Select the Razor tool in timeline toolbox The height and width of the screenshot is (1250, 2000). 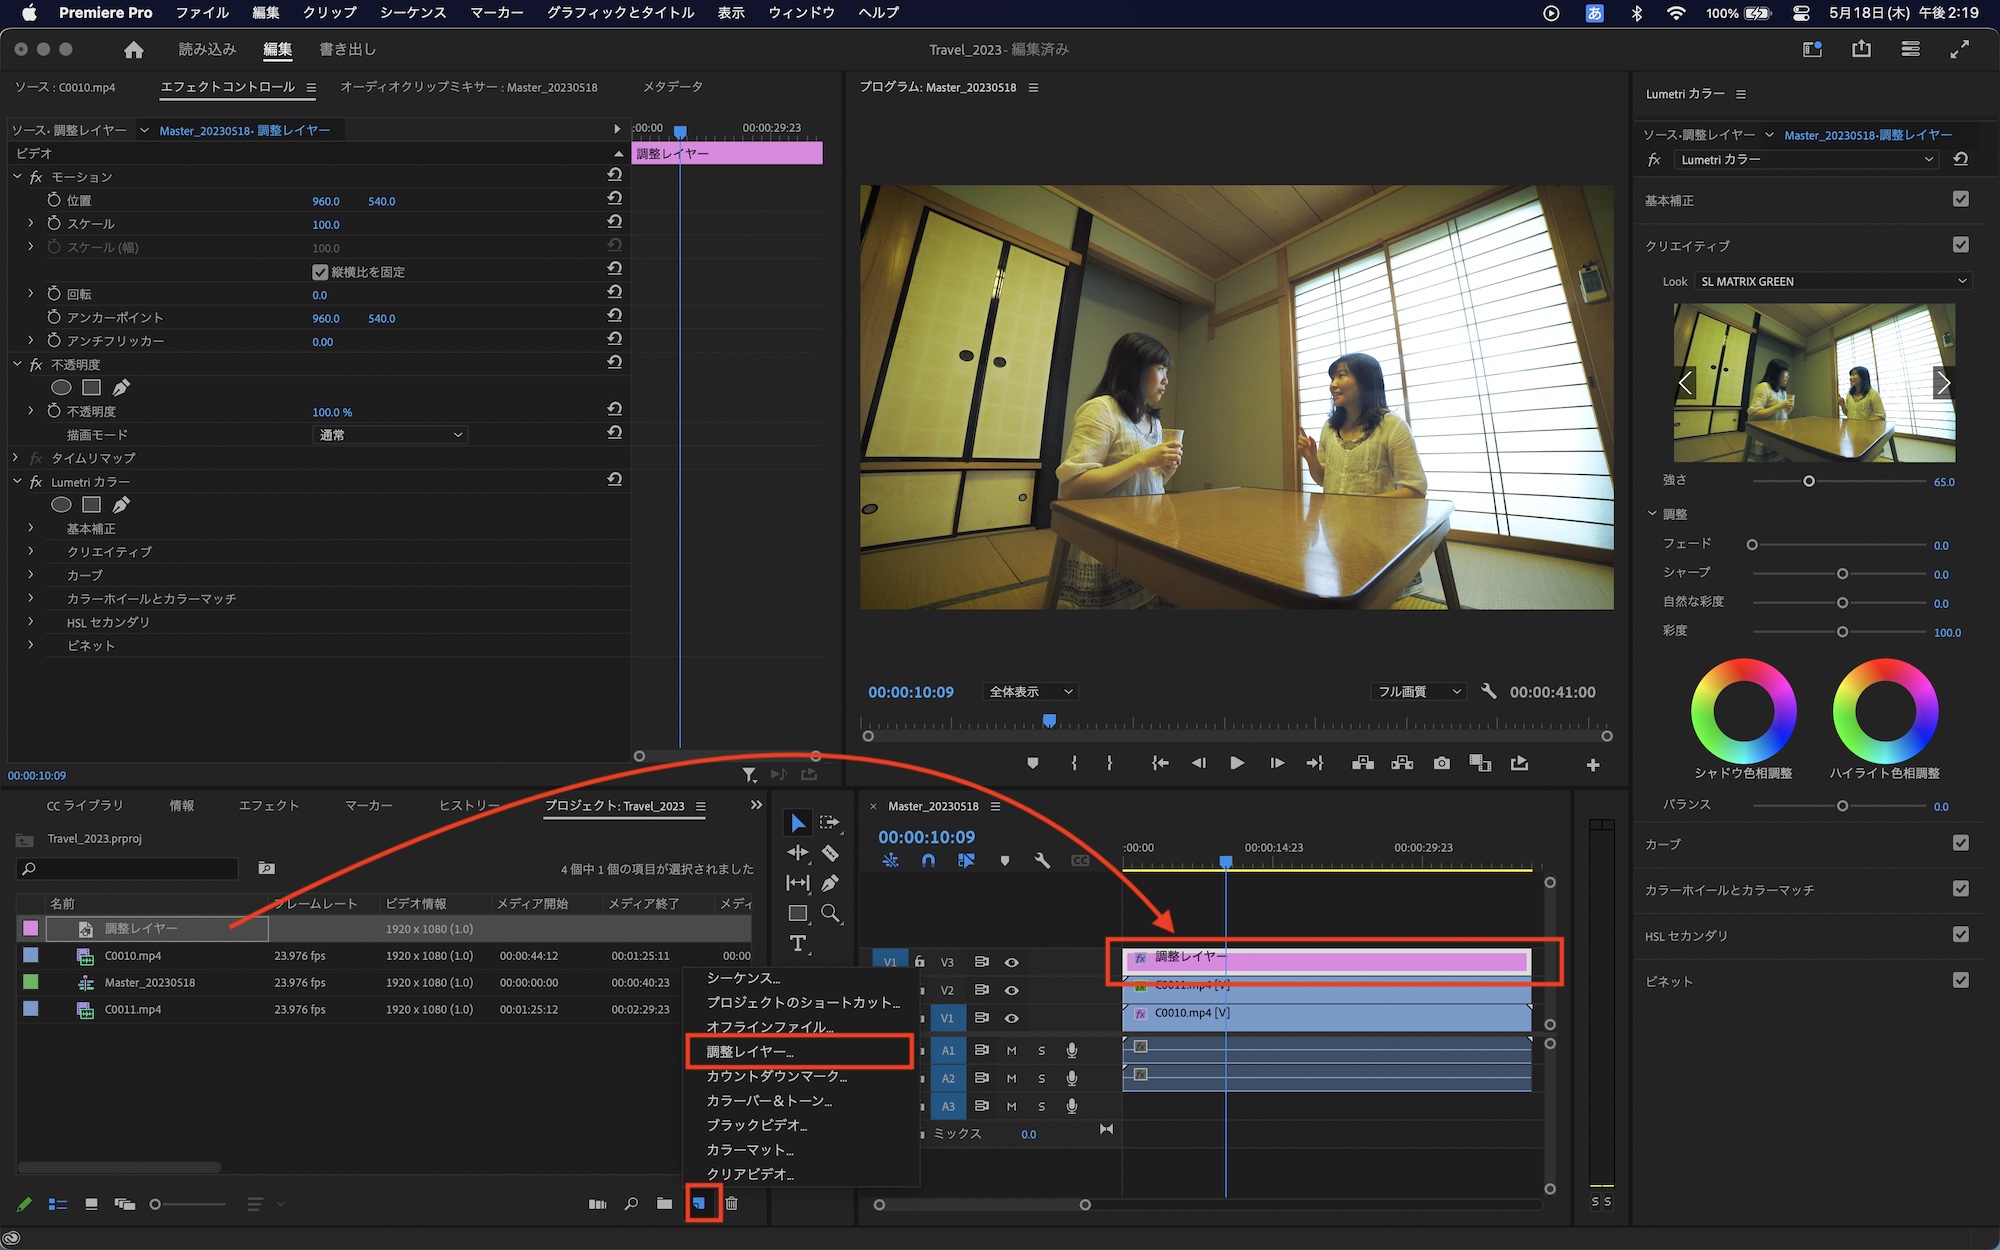pyautogui.click(x=830, y=853)
